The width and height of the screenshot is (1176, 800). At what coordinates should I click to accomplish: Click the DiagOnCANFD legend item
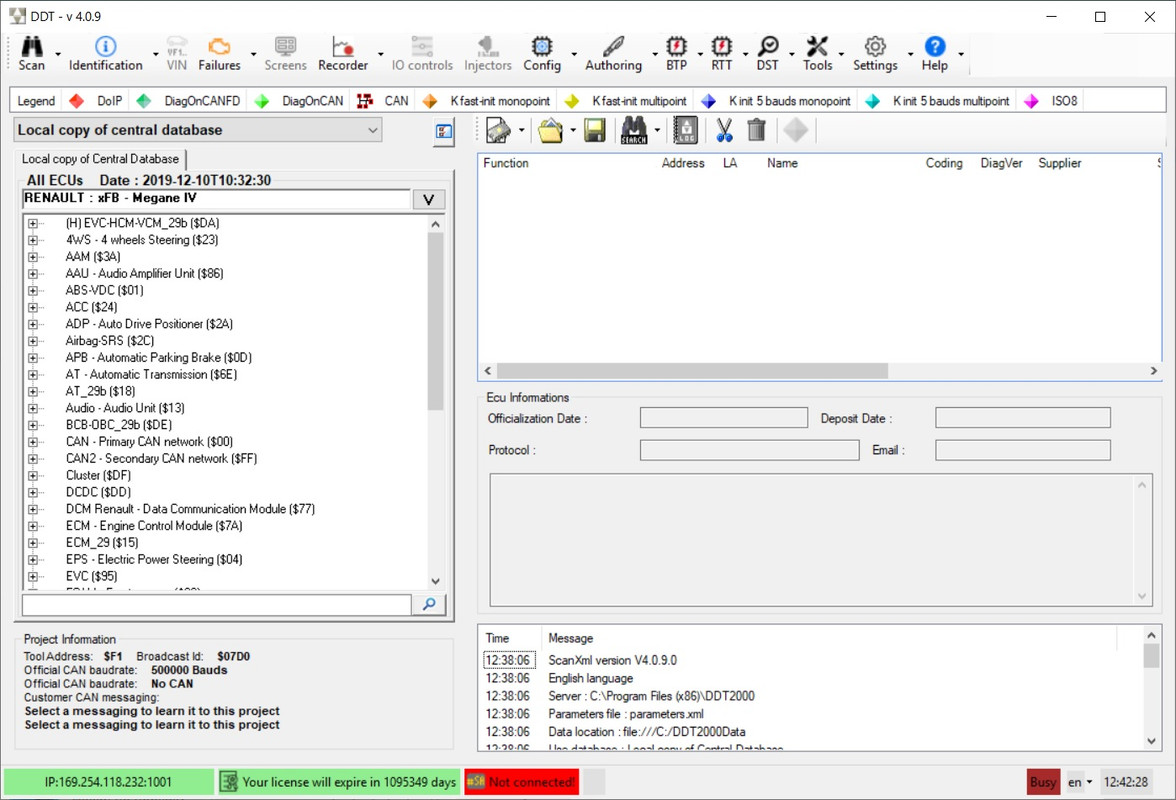click(x=189, y=100)
